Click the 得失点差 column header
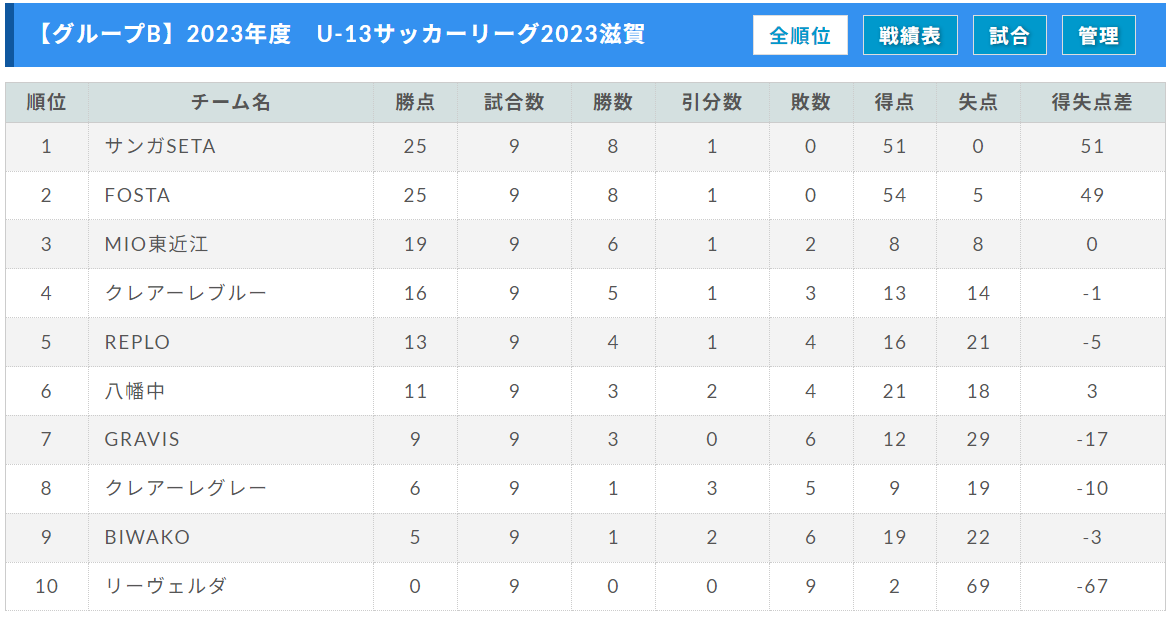This screenshot has height=617, width=1175. click(x=1092, y=102)
